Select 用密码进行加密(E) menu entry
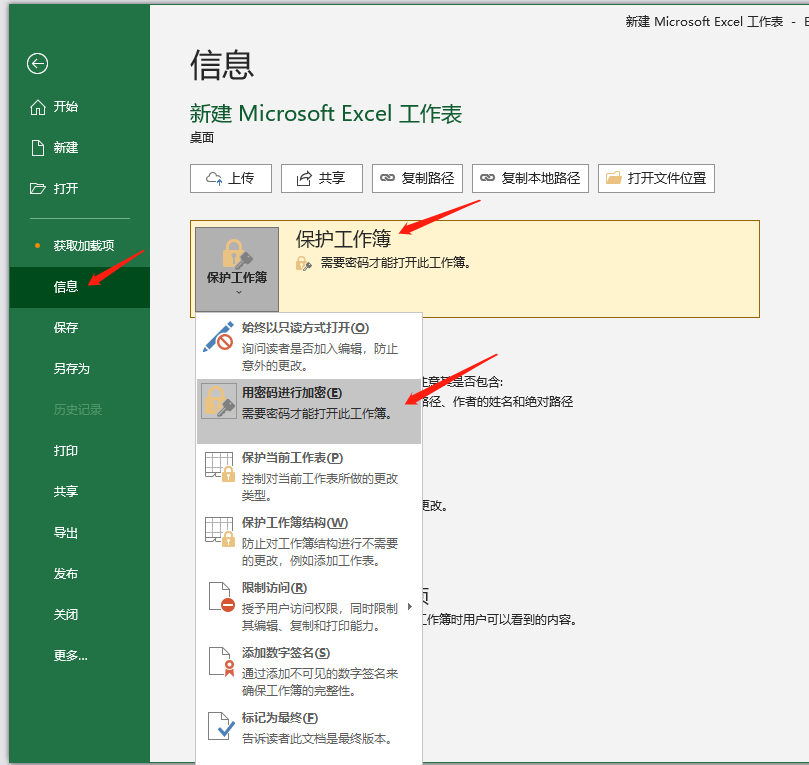This screenshot has height=765, width=809. point(309,411)
